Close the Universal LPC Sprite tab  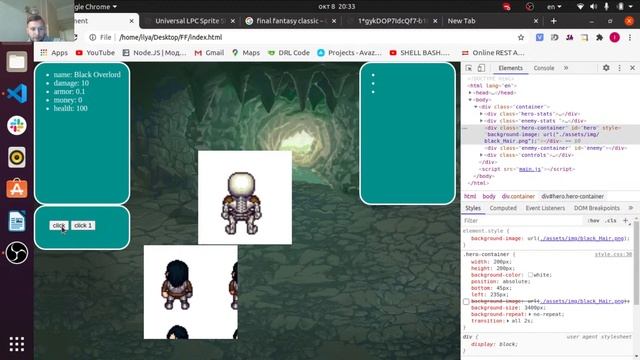(x=233, y=21)
